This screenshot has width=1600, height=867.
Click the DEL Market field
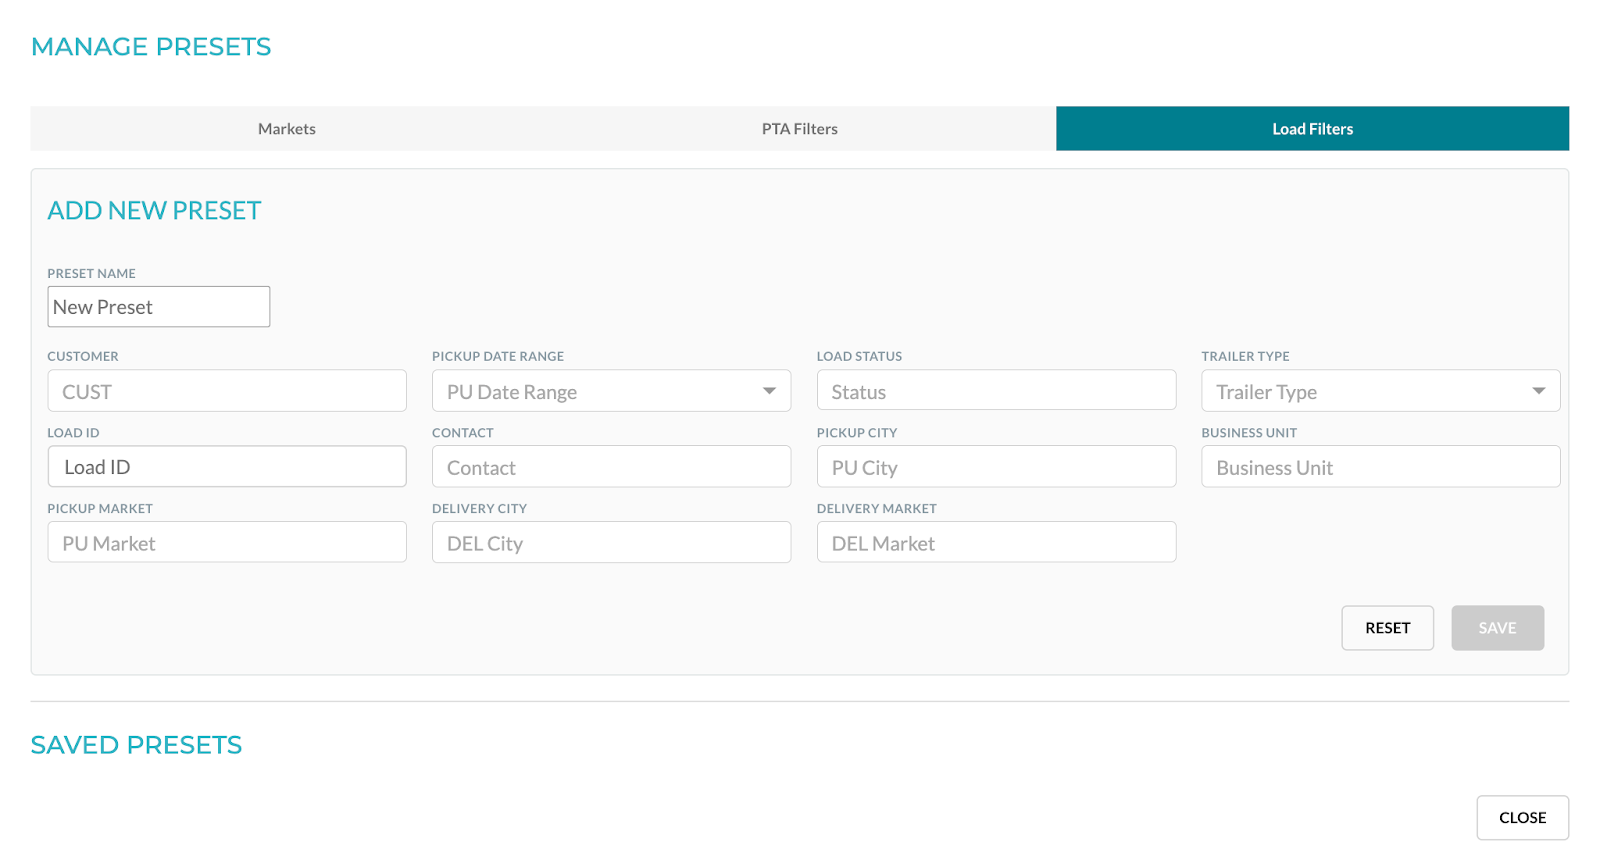point(996,542)
